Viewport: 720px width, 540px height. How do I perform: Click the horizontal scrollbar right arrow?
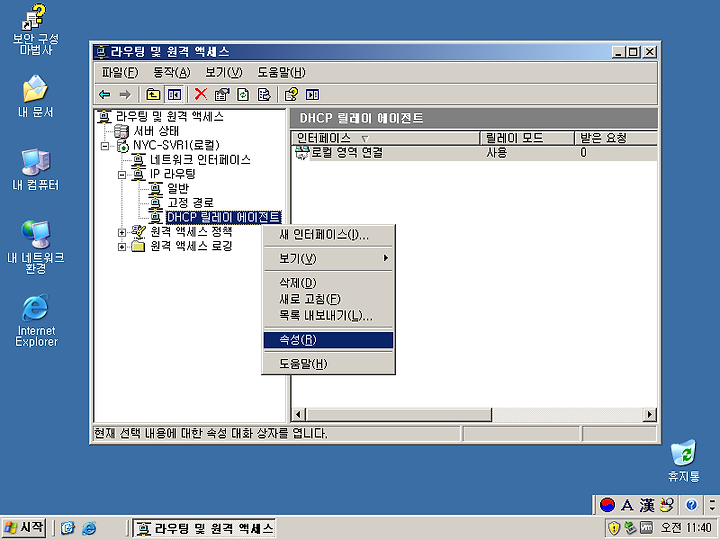coord(649,415)
